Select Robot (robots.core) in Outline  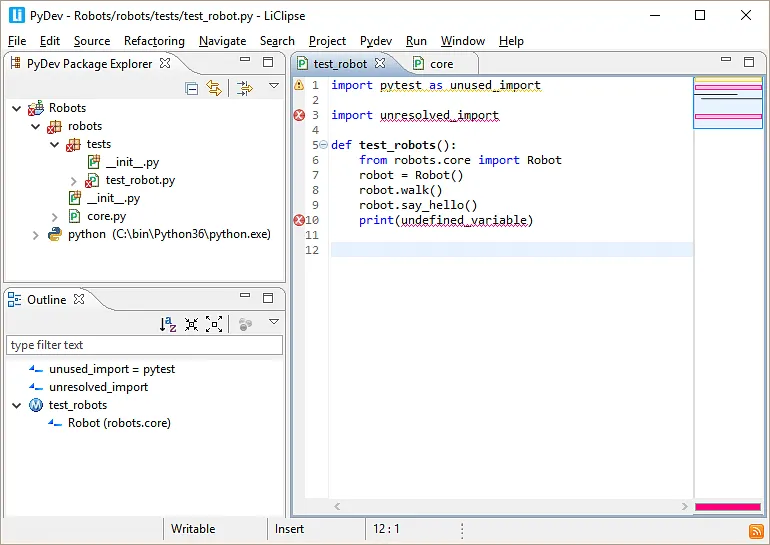tap(119, 423)
